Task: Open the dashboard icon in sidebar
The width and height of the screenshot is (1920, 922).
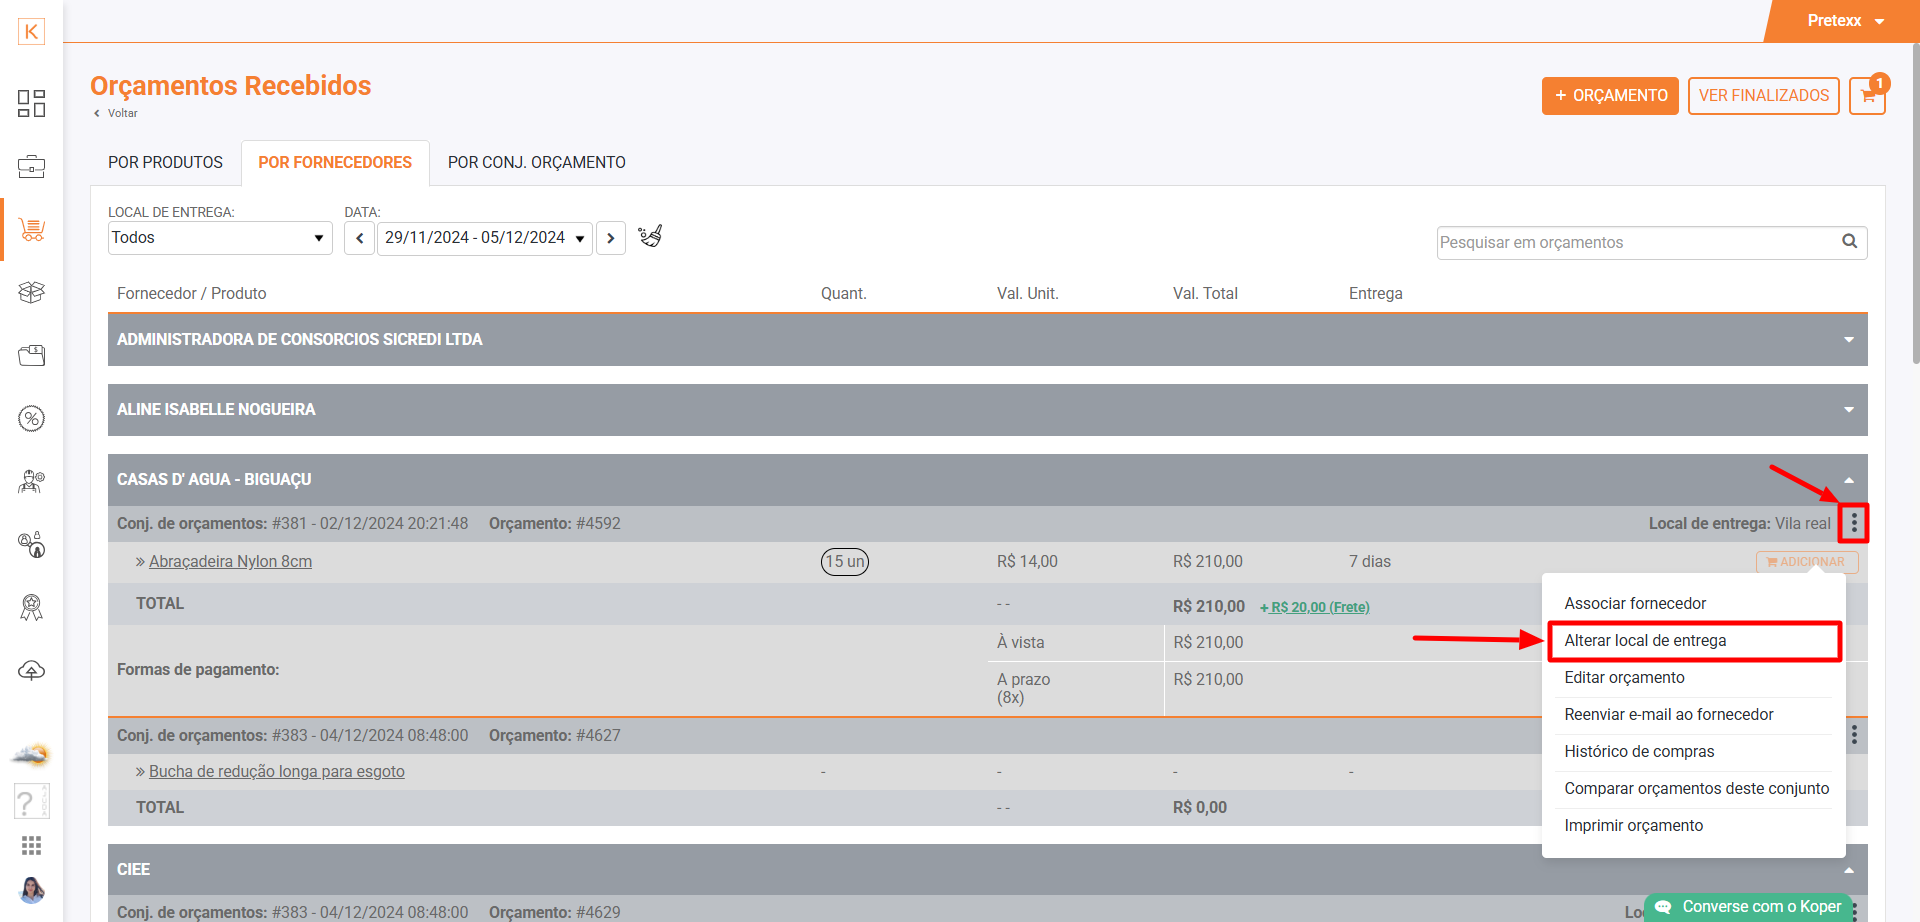Action: pos(31,103)
